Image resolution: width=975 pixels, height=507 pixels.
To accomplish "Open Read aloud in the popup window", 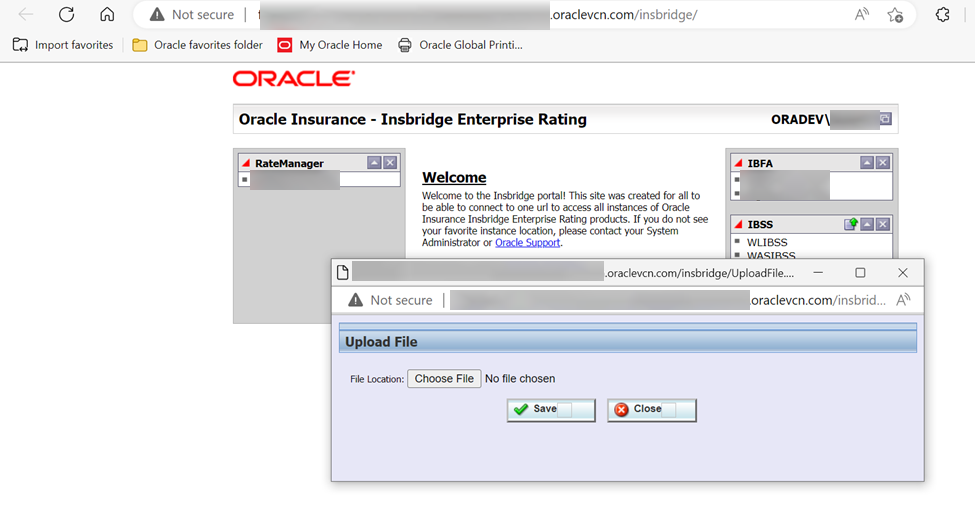I will pyautogui.click(x=903, y=300).
